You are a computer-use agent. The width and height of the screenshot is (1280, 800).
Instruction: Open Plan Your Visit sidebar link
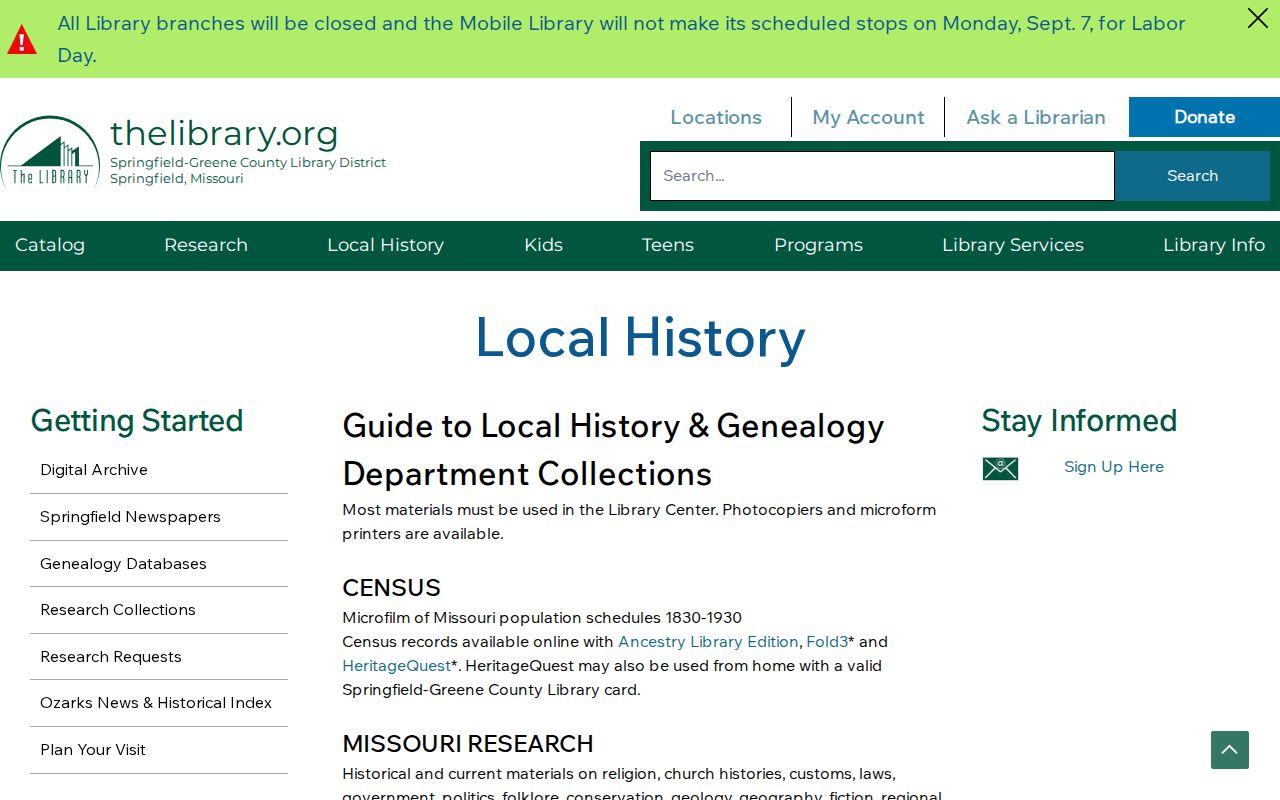(x=159, y=750)
